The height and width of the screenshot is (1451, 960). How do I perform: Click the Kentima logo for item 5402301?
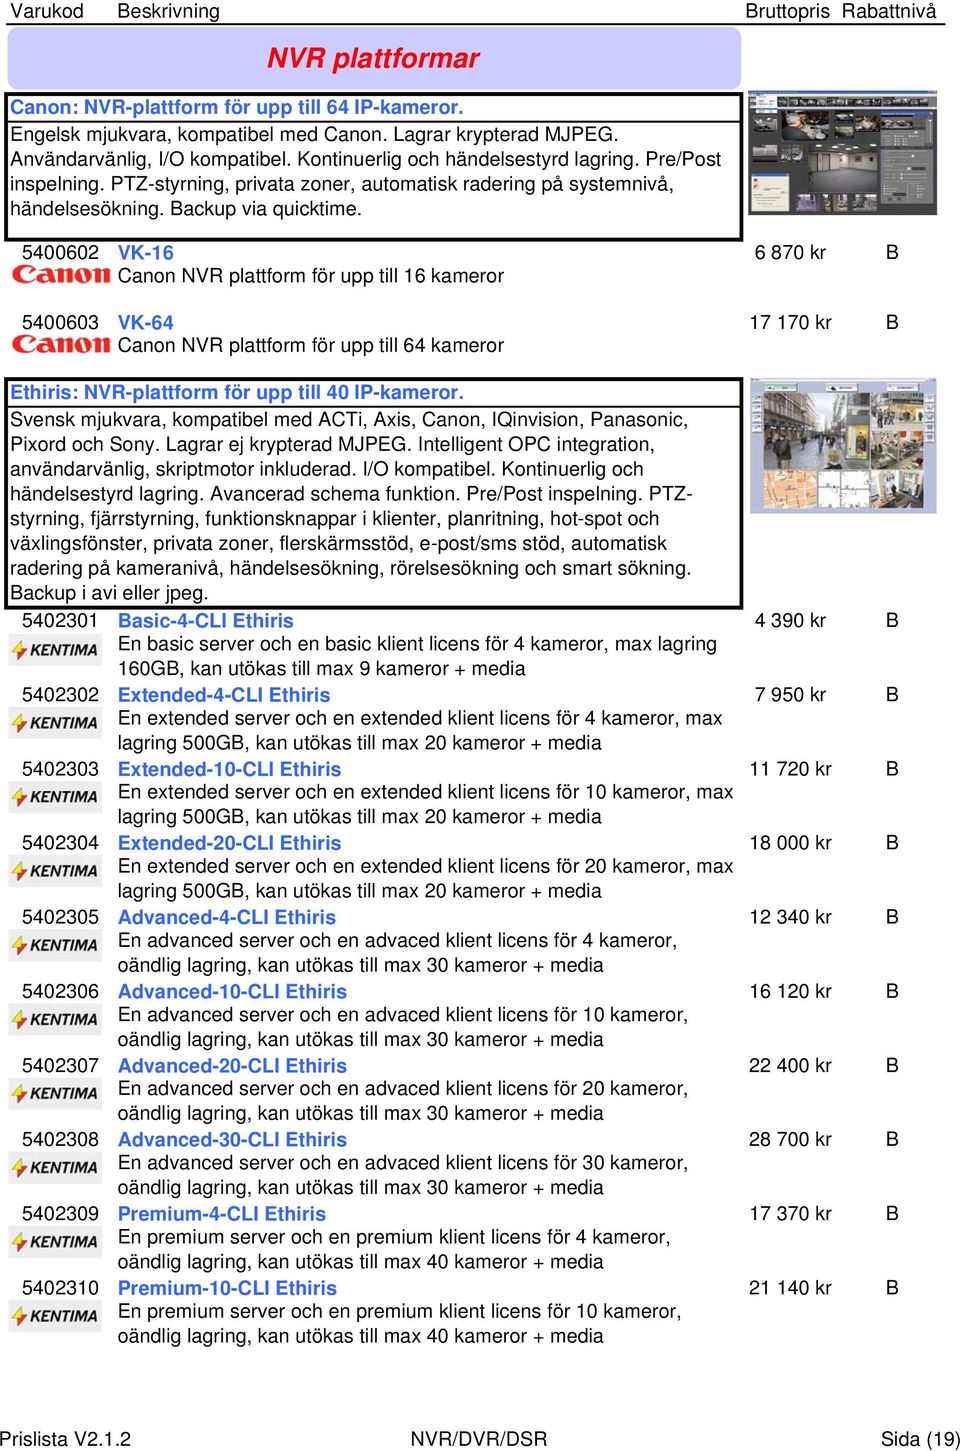coord(55,650)
